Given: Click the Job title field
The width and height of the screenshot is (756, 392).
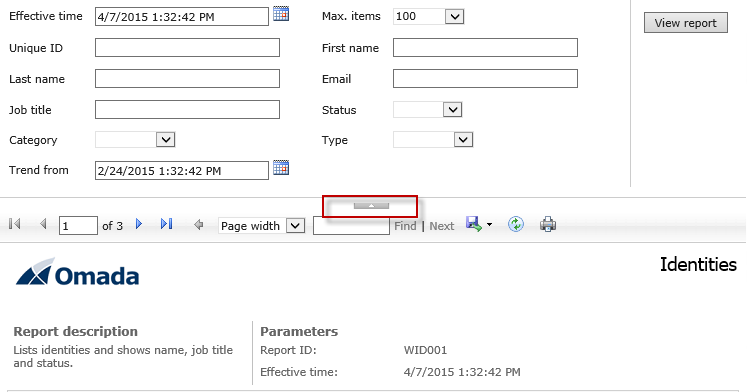Looking at the screenshot, I should coord(187,109).
